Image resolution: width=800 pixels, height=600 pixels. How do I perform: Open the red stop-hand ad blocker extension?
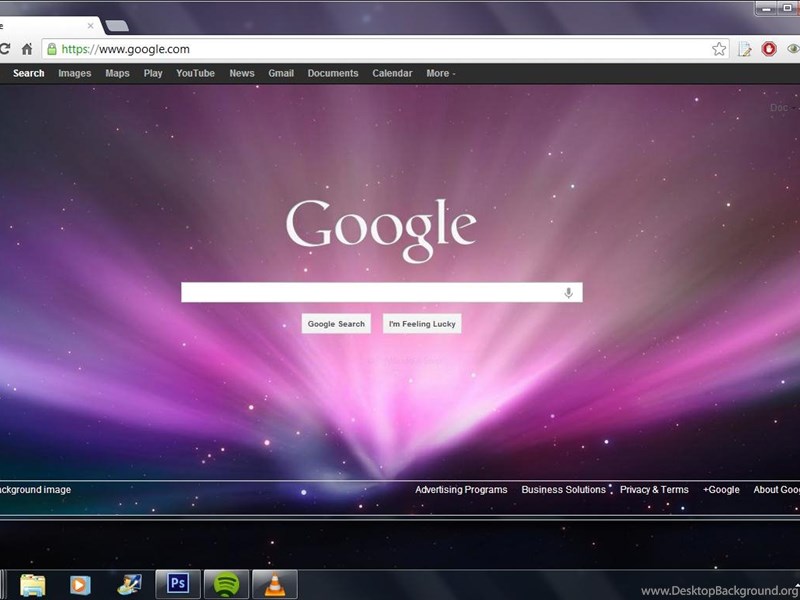(x=769, y=49)
